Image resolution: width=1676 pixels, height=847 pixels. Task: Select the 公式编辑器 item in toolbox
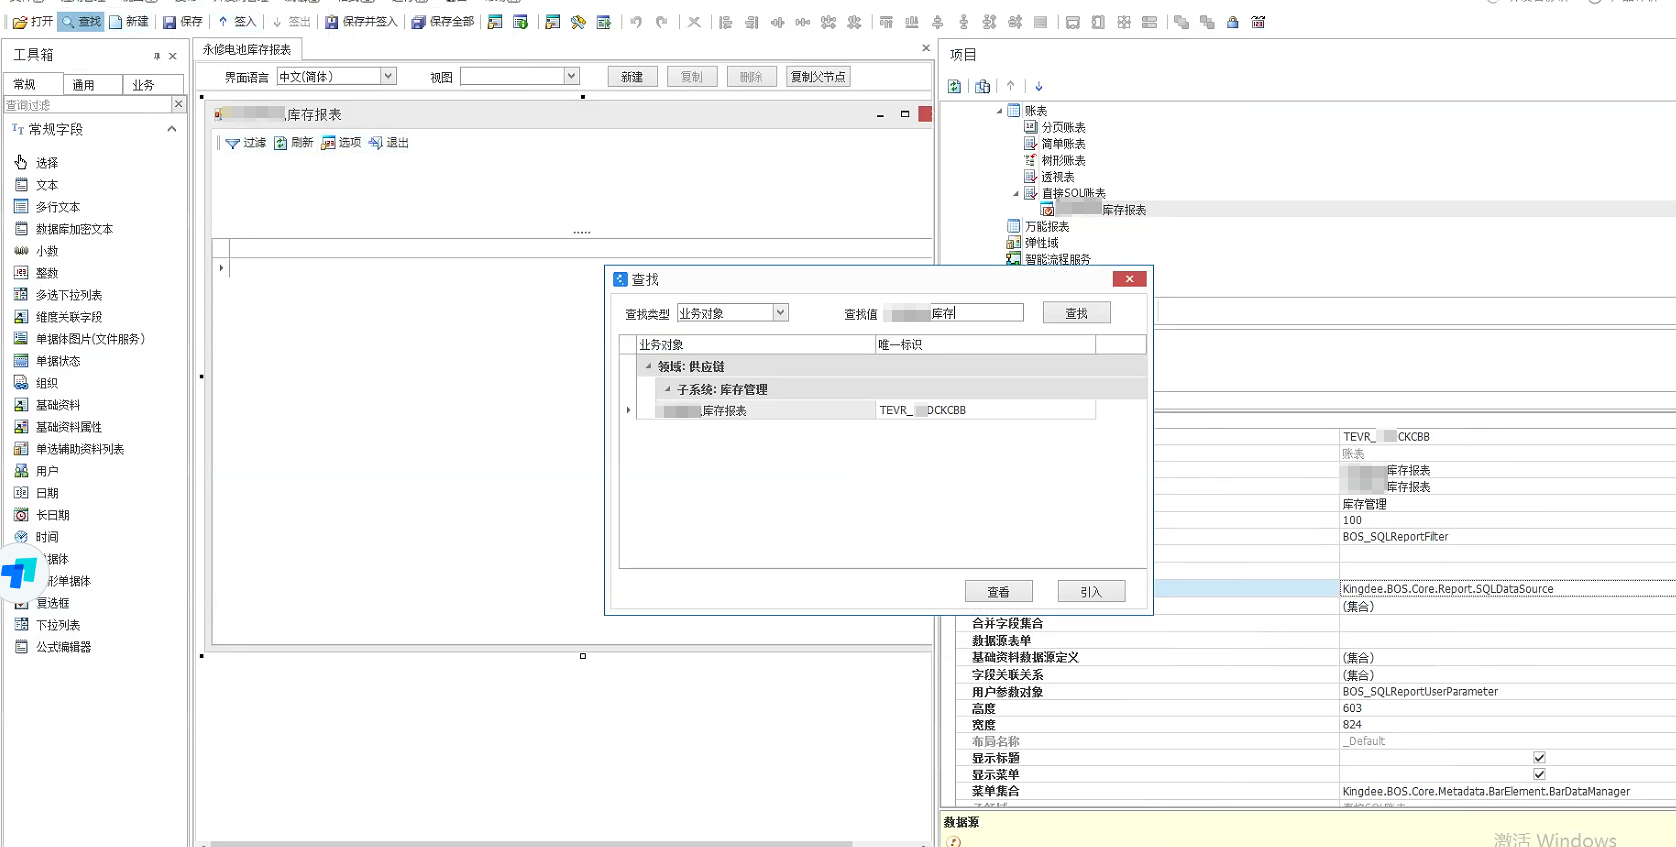click(x=53, y=647)
